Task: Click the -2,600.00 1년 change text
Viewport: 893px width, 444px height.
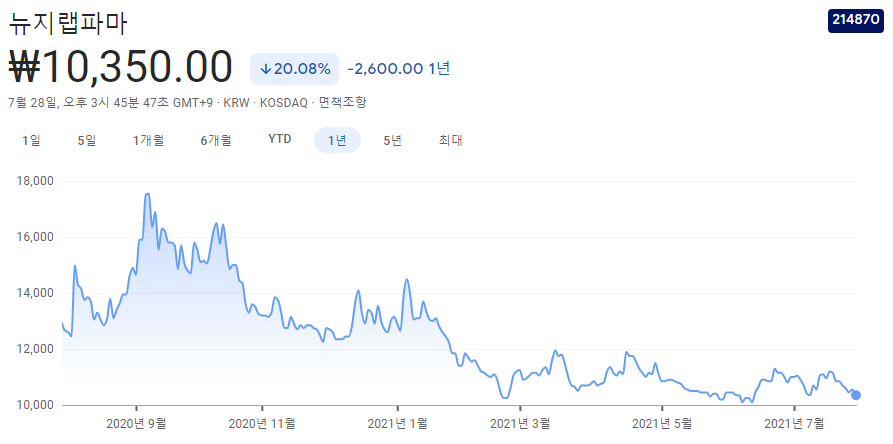Action: tap(399, 69)
